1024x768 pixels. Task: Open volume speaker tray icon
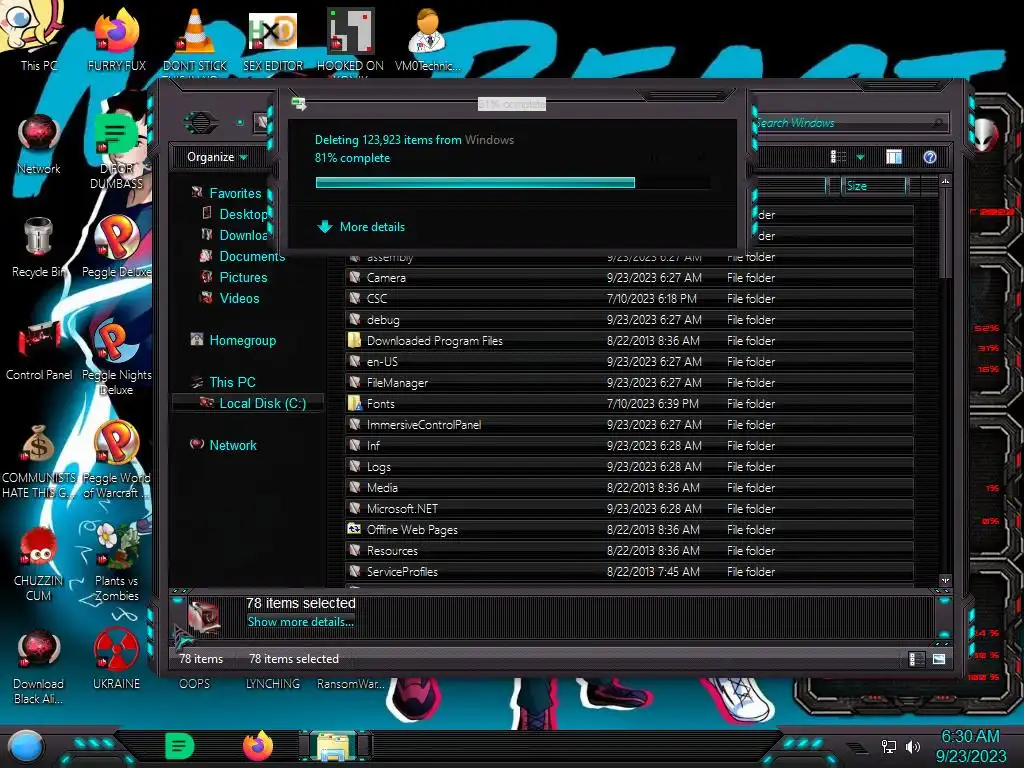coord(913,746)
